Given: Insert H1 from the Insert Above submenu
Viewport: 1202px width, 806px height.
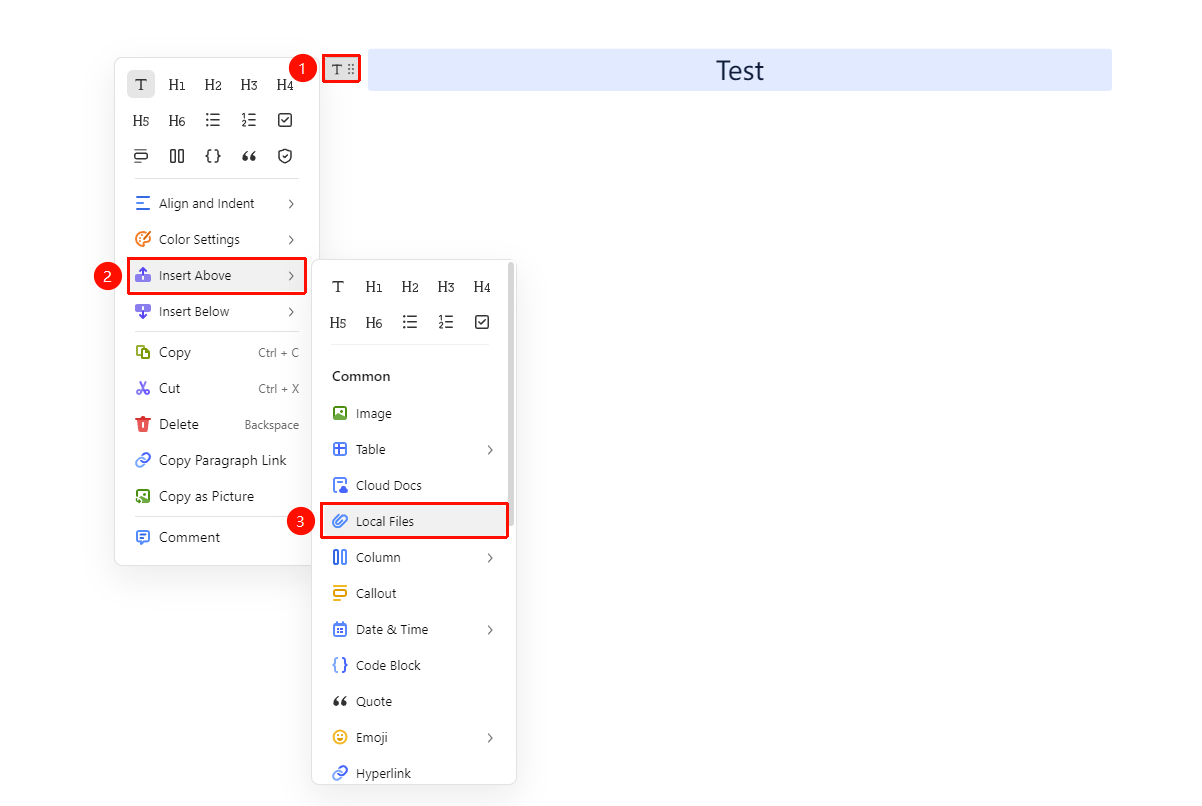Looking at the screenshot, I should [x=374, y=286].
